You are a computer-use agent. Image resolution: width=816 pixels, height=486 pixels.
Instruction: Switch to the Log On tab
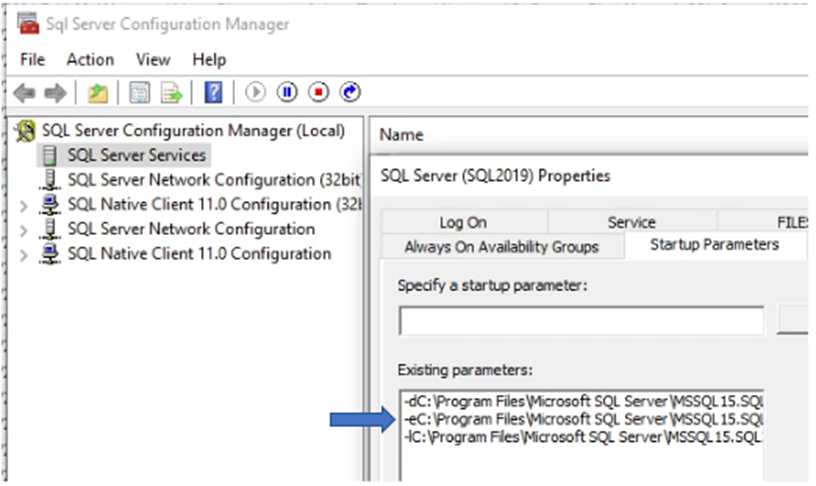pos(462,222)
